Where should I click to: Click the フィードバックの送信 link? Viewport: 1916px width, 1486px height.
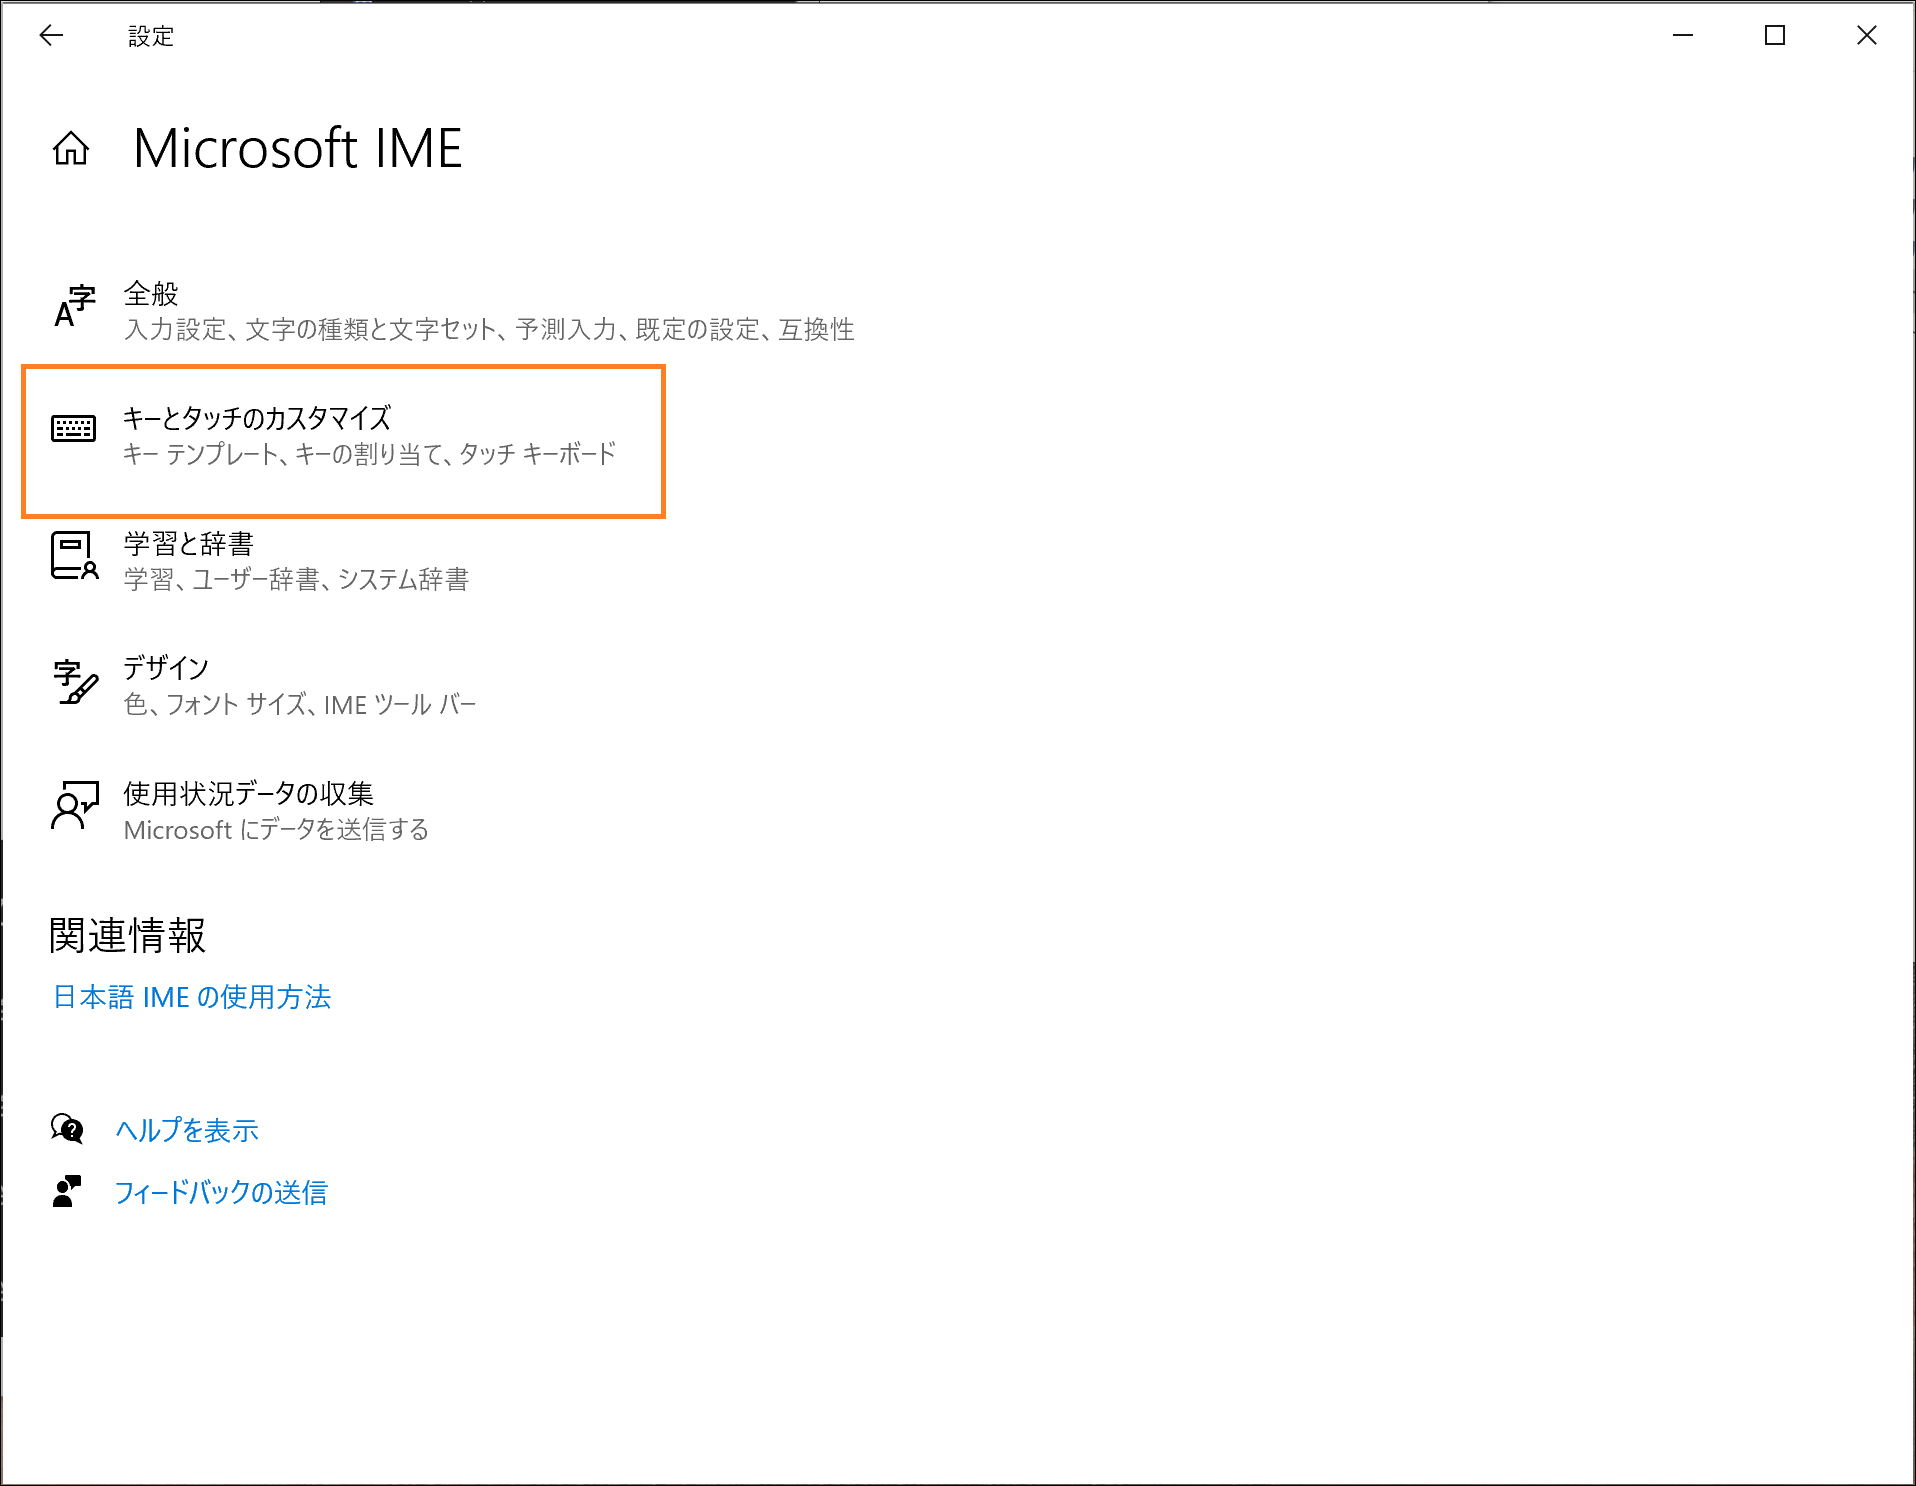[221, 1192]
